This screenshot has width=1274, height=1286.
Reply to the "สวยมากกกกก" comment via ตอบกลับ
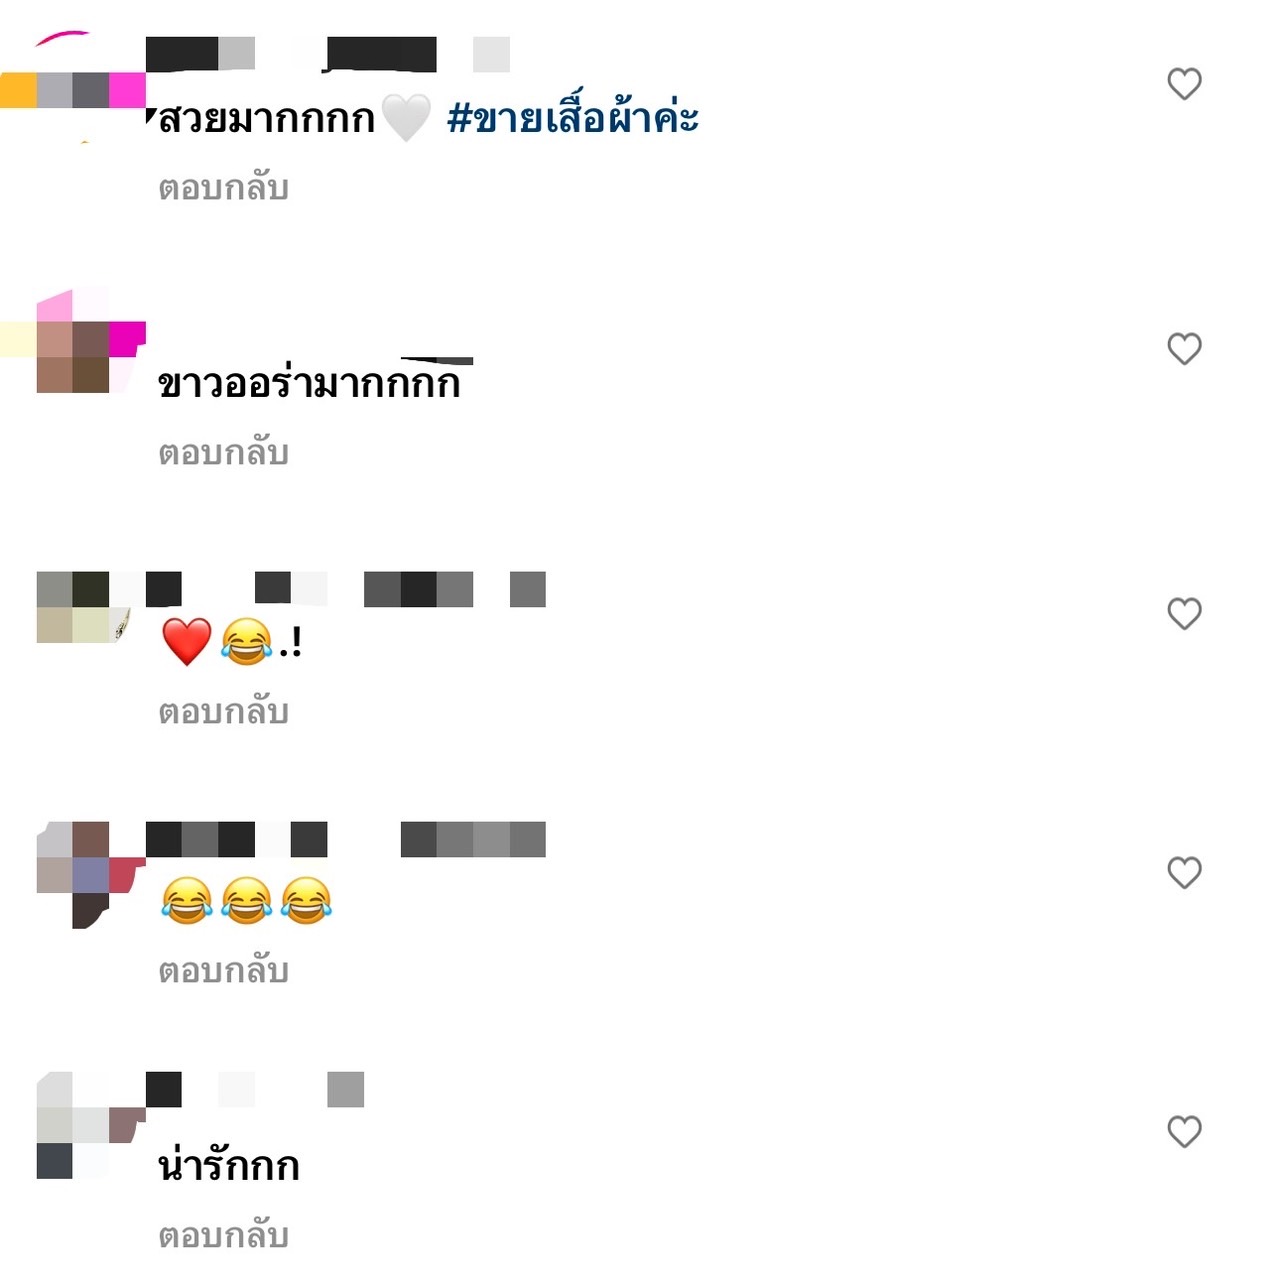(x=223, y=188)
